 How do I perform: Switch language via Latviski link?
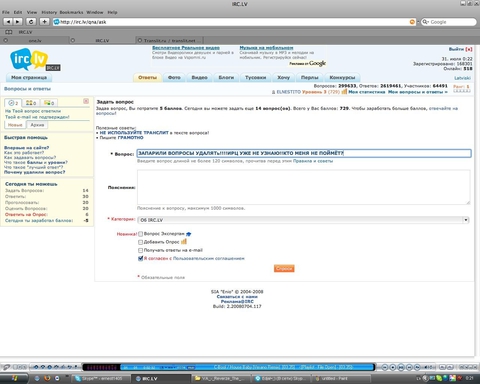(x=463, y=78)
